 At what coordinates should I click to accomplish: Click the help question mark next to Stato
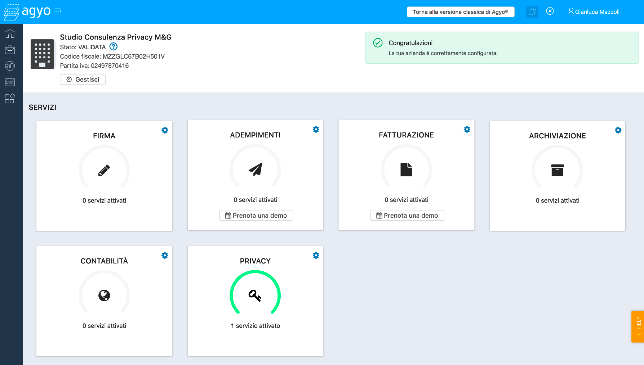coord(113,46)
